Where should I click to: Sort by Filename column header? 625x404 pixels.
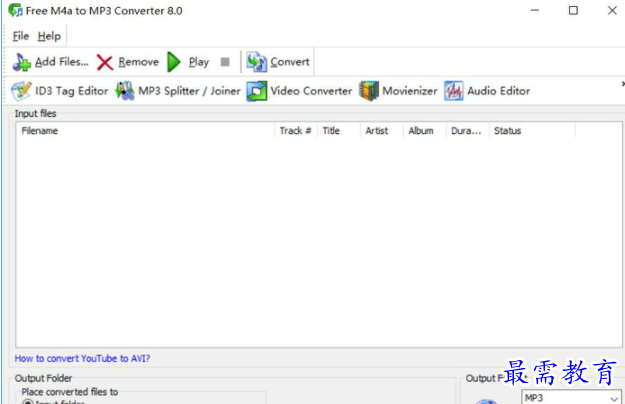coord(145,131)
